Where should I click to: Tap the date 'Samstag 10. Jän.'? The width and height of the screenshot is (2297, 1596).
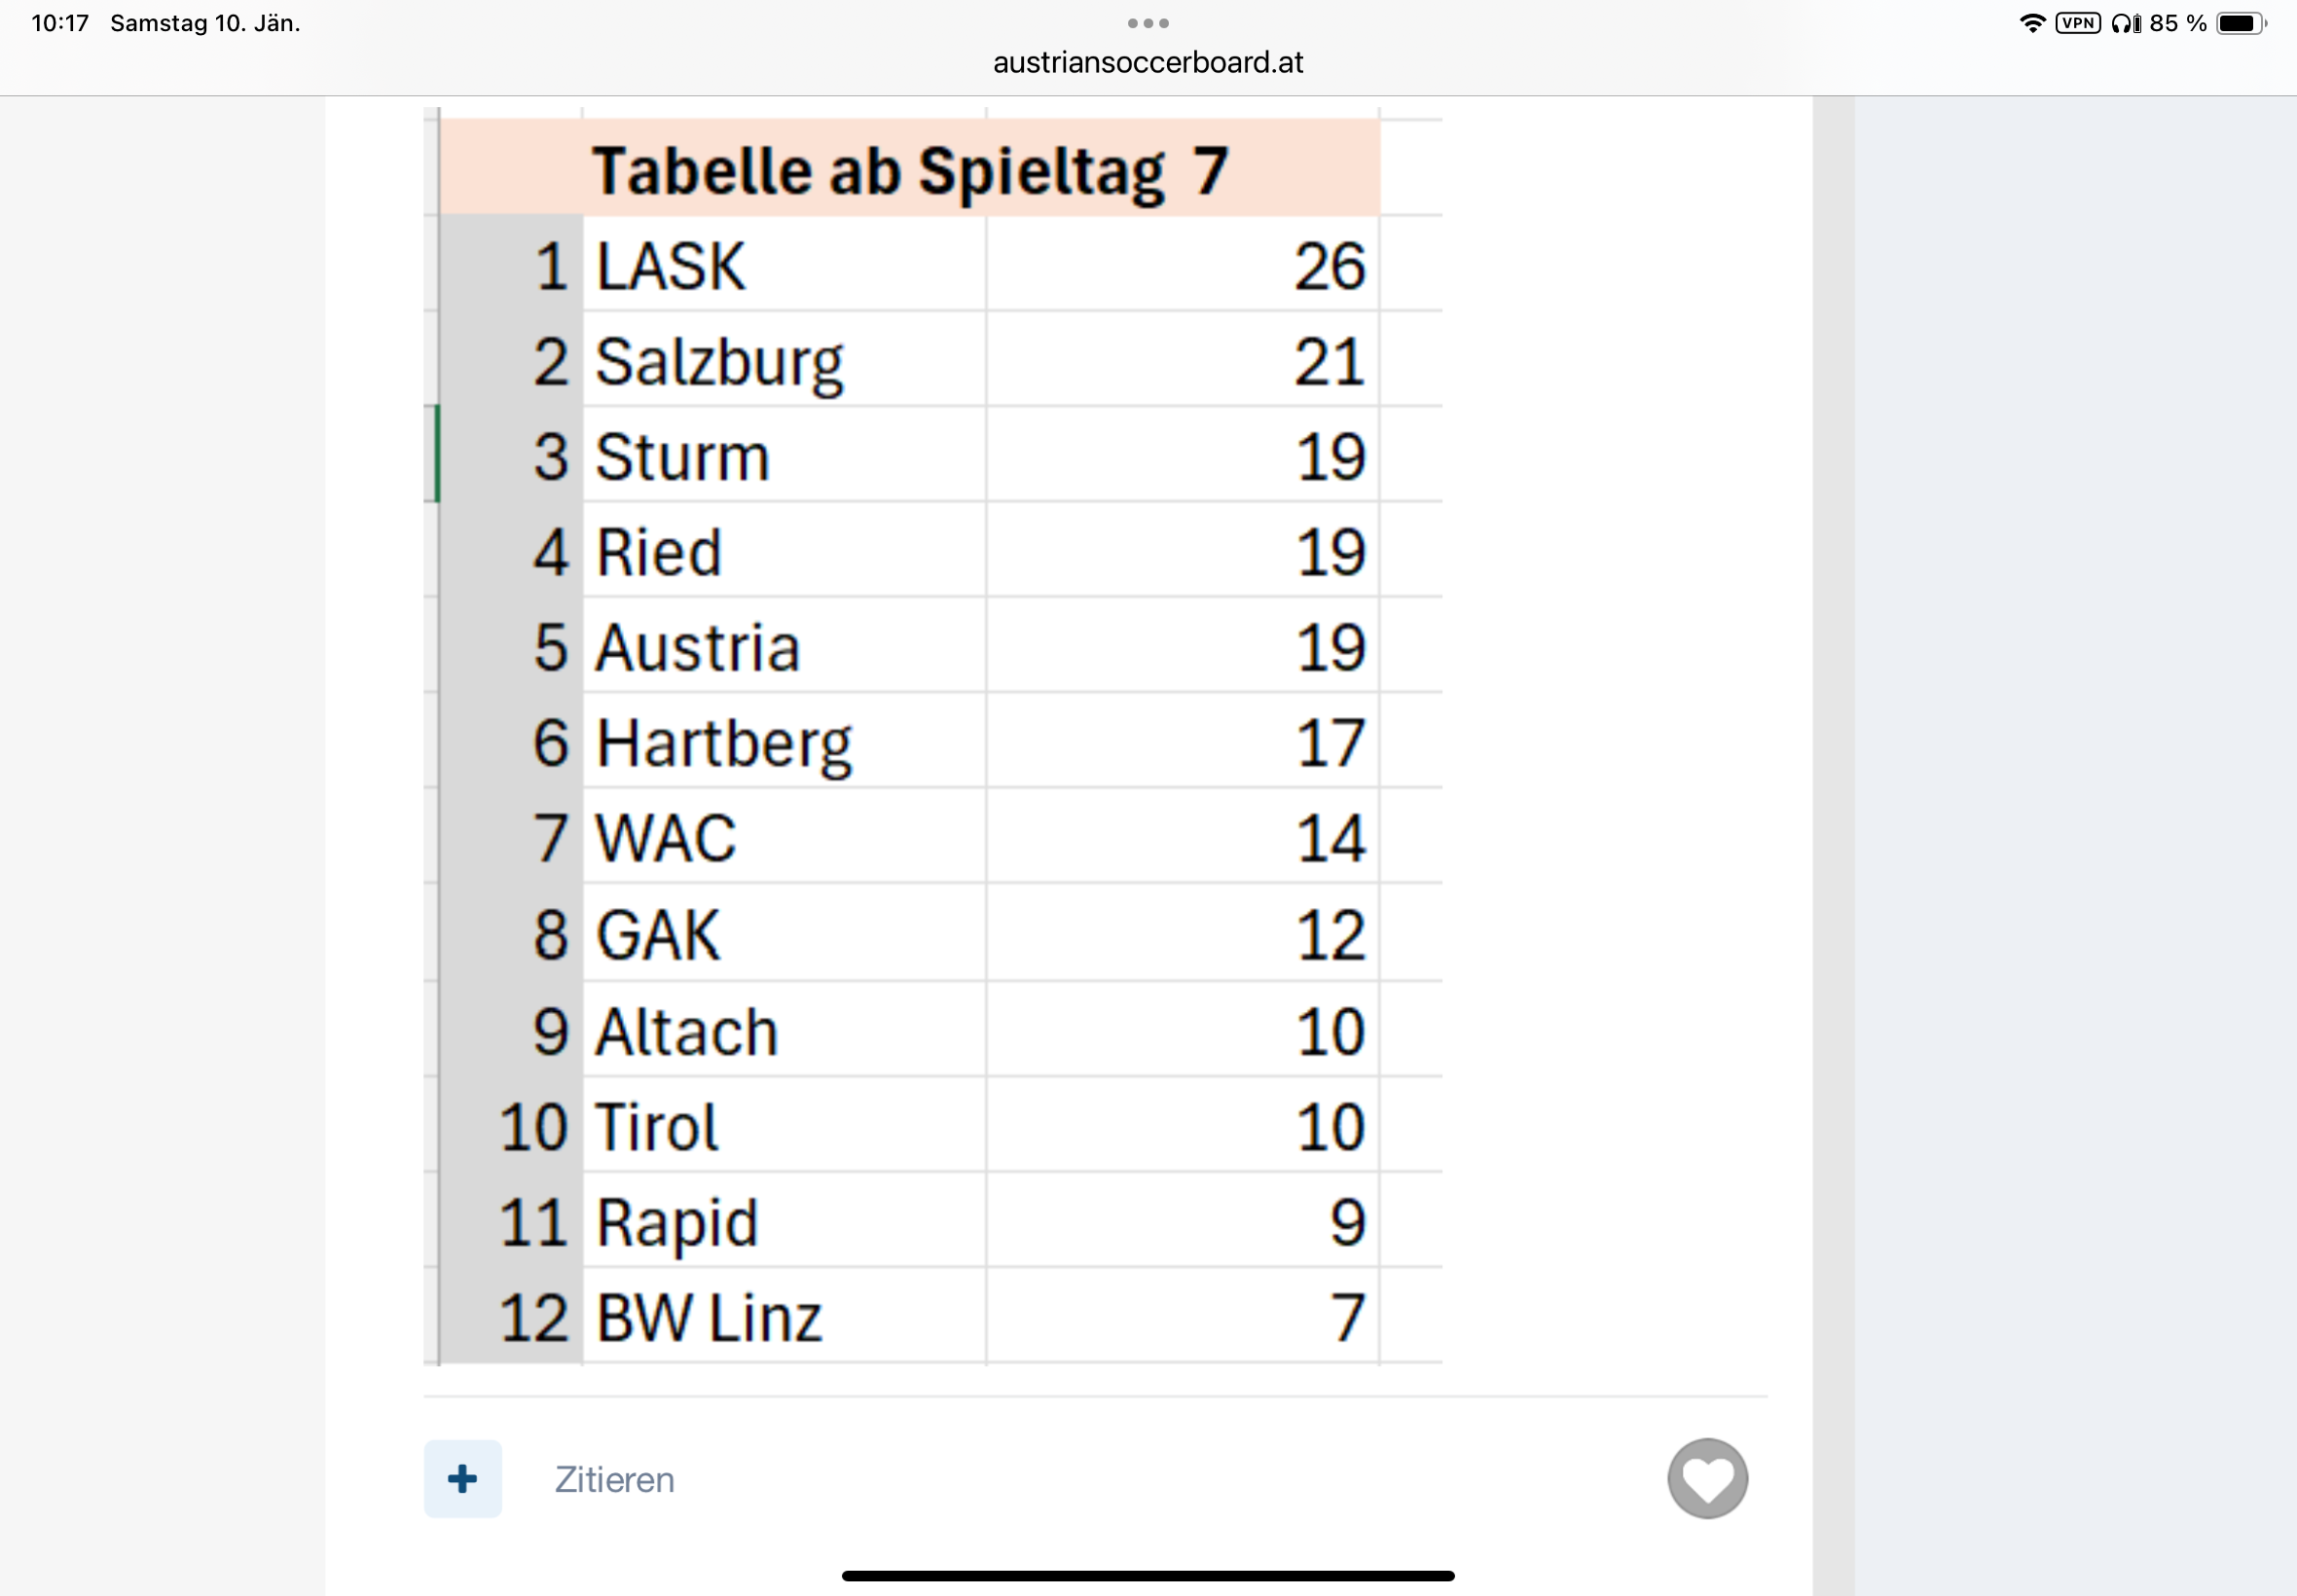tap(205, 23)
